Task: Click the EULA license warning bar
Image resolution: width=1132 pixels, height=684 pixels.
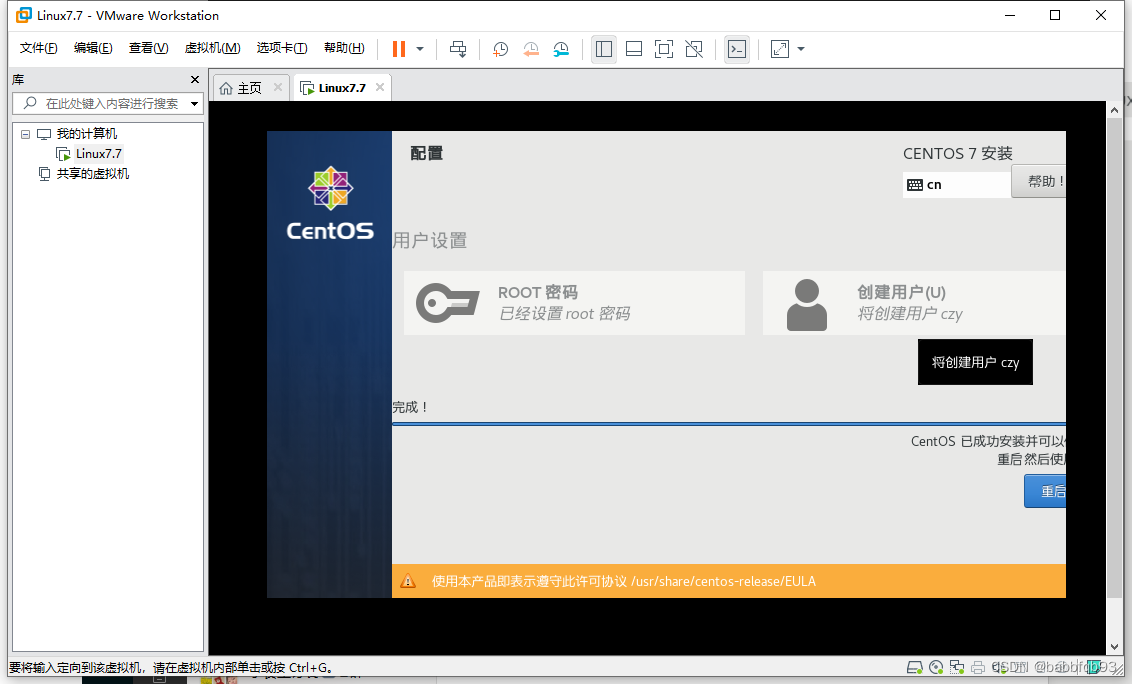Action: click(728, 581)
